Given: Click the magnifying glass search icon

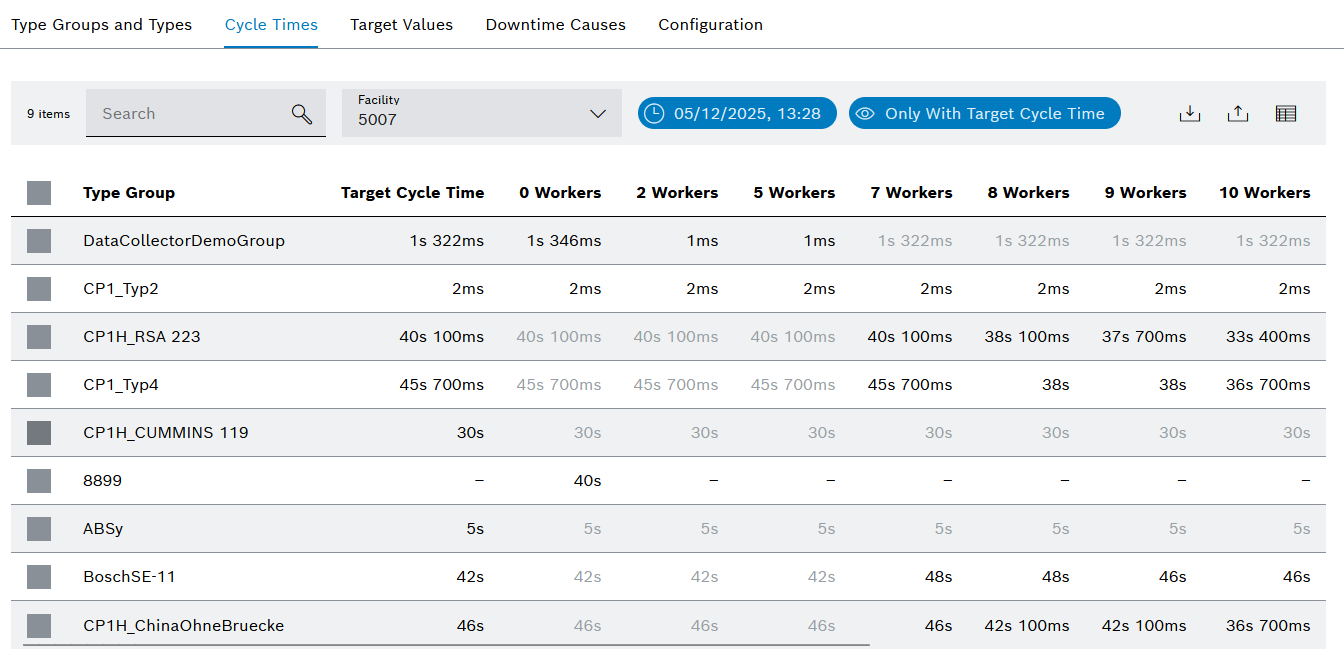Looking at the screenshot, I should pos(302,114).
